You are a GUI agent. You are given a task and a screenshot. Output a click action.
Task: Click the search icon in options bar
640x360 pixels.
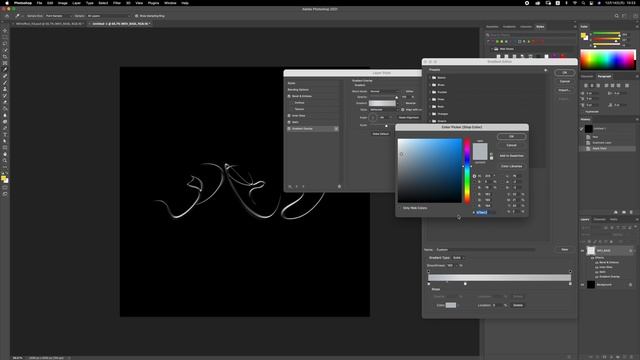click(x=616, y=16)
